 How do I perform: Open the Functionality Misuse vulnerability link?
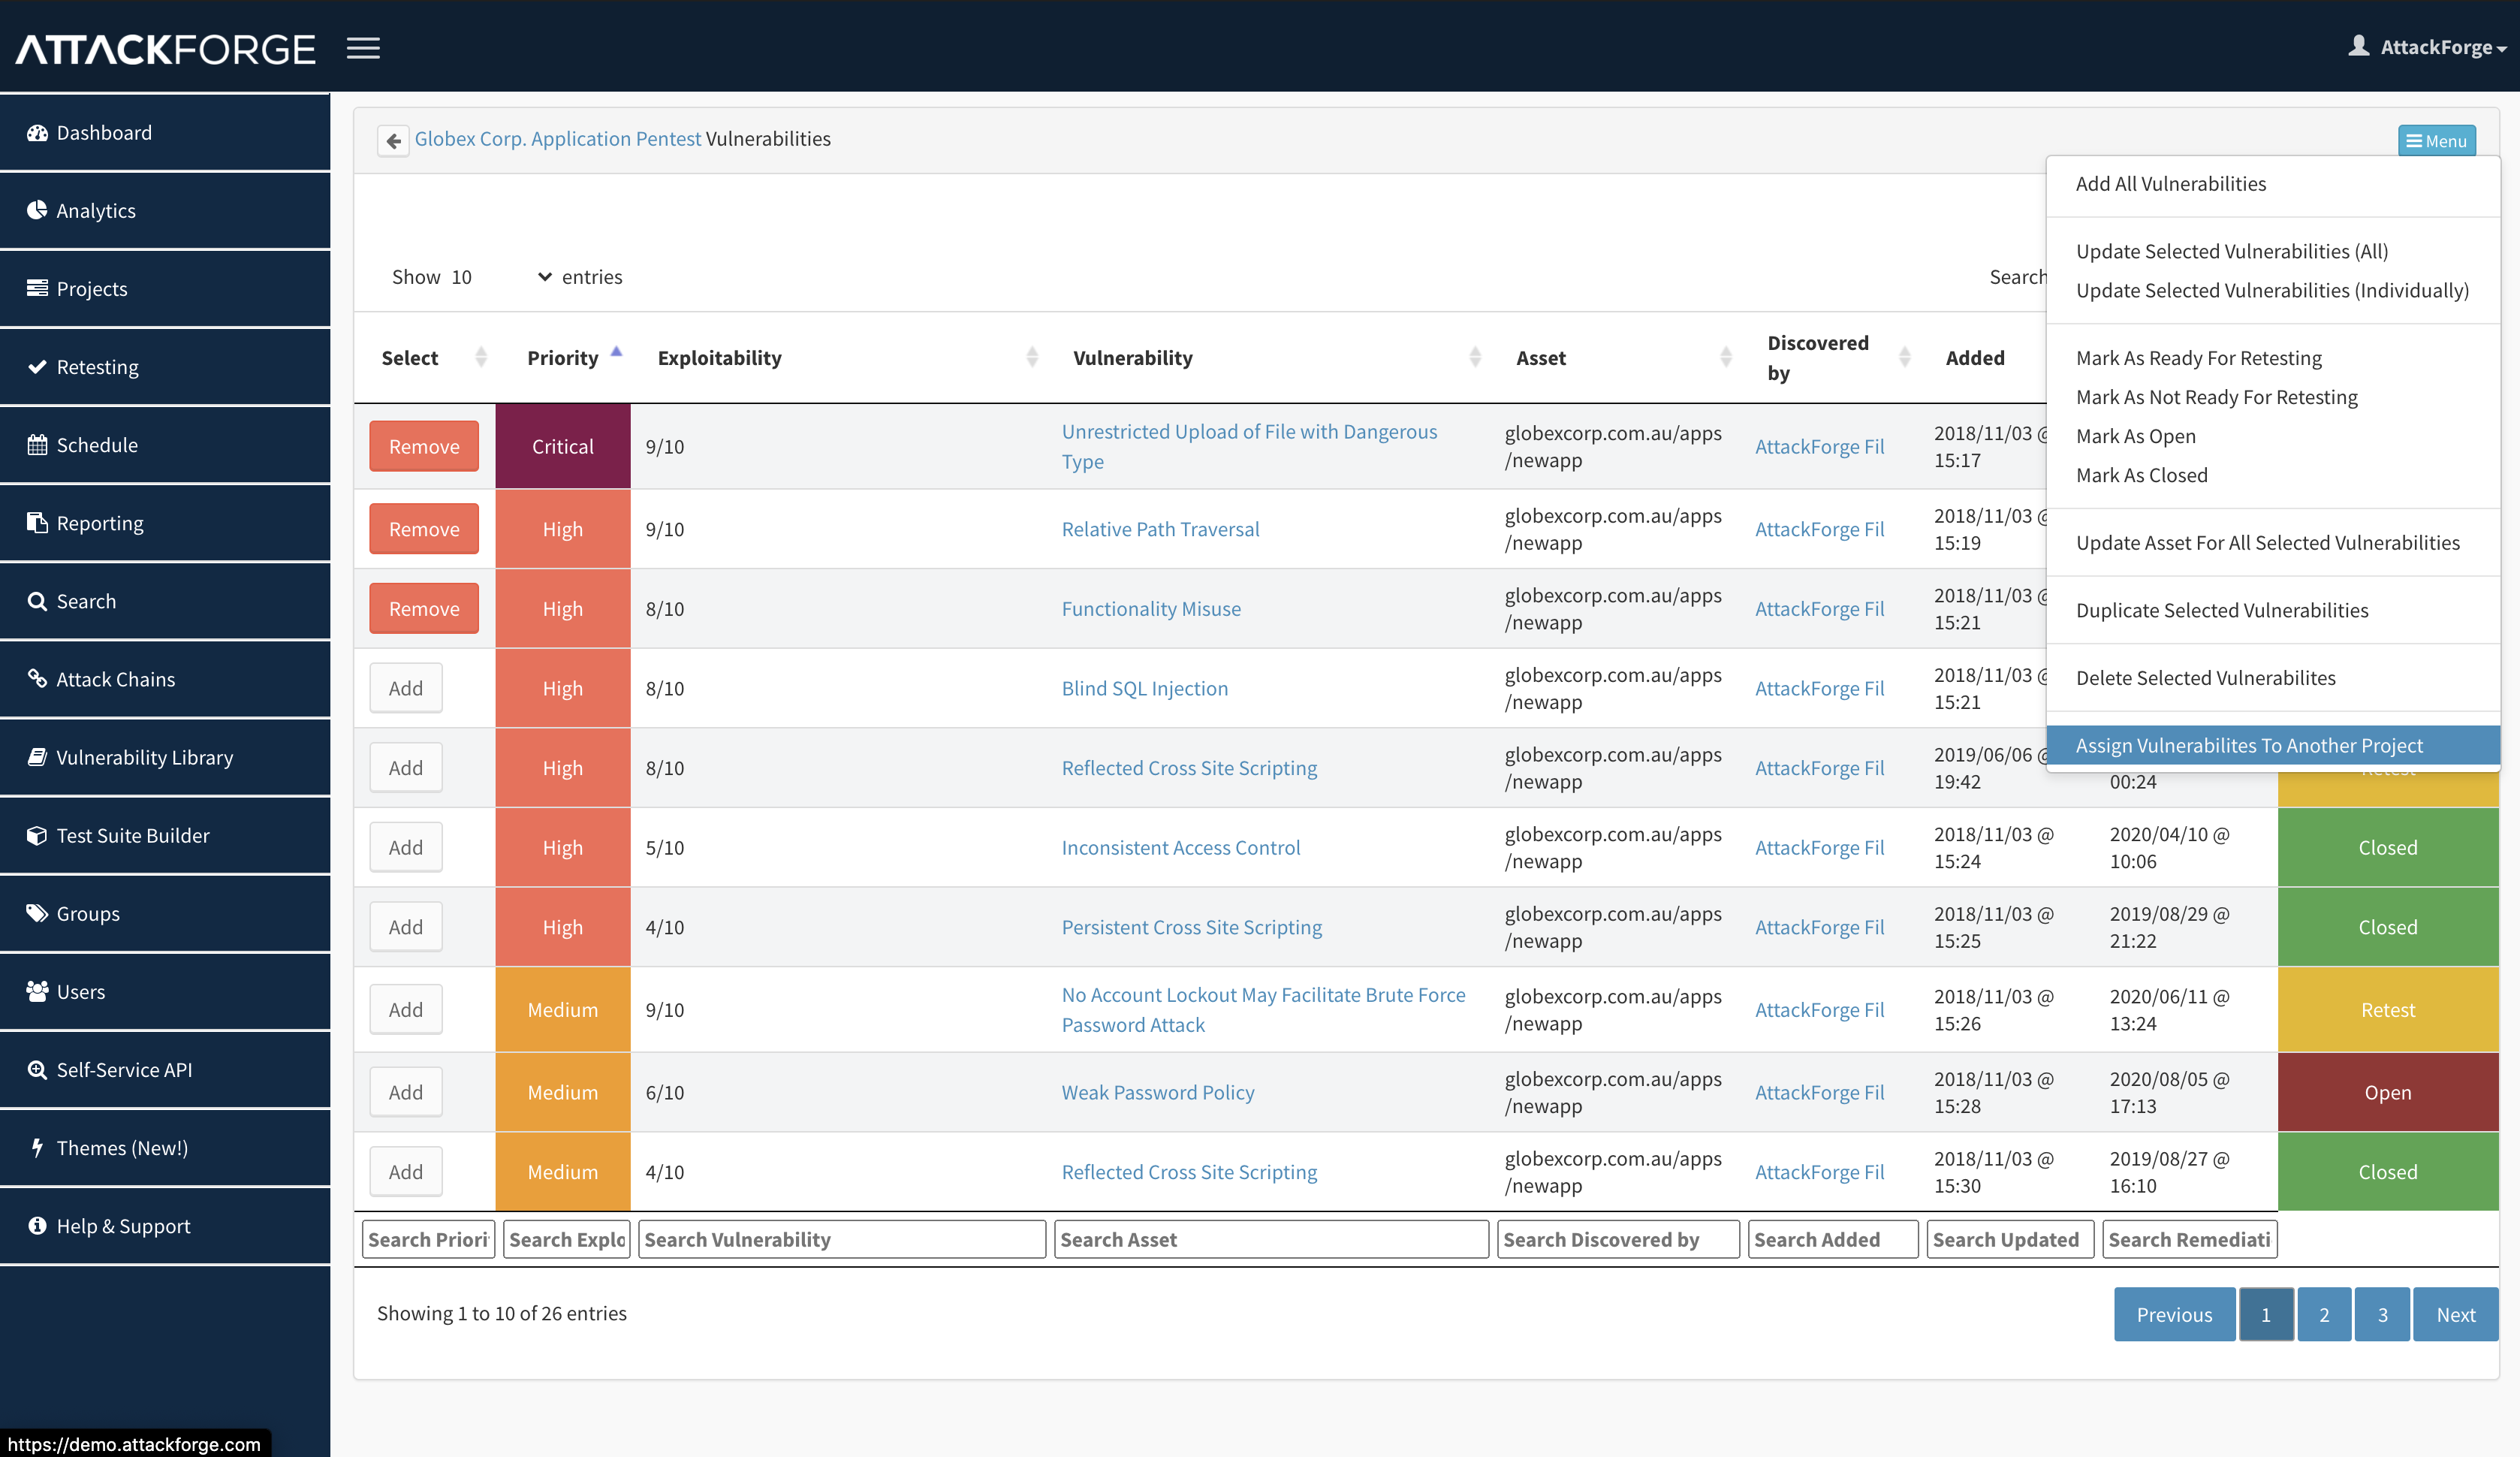(x=1151, y=608)
